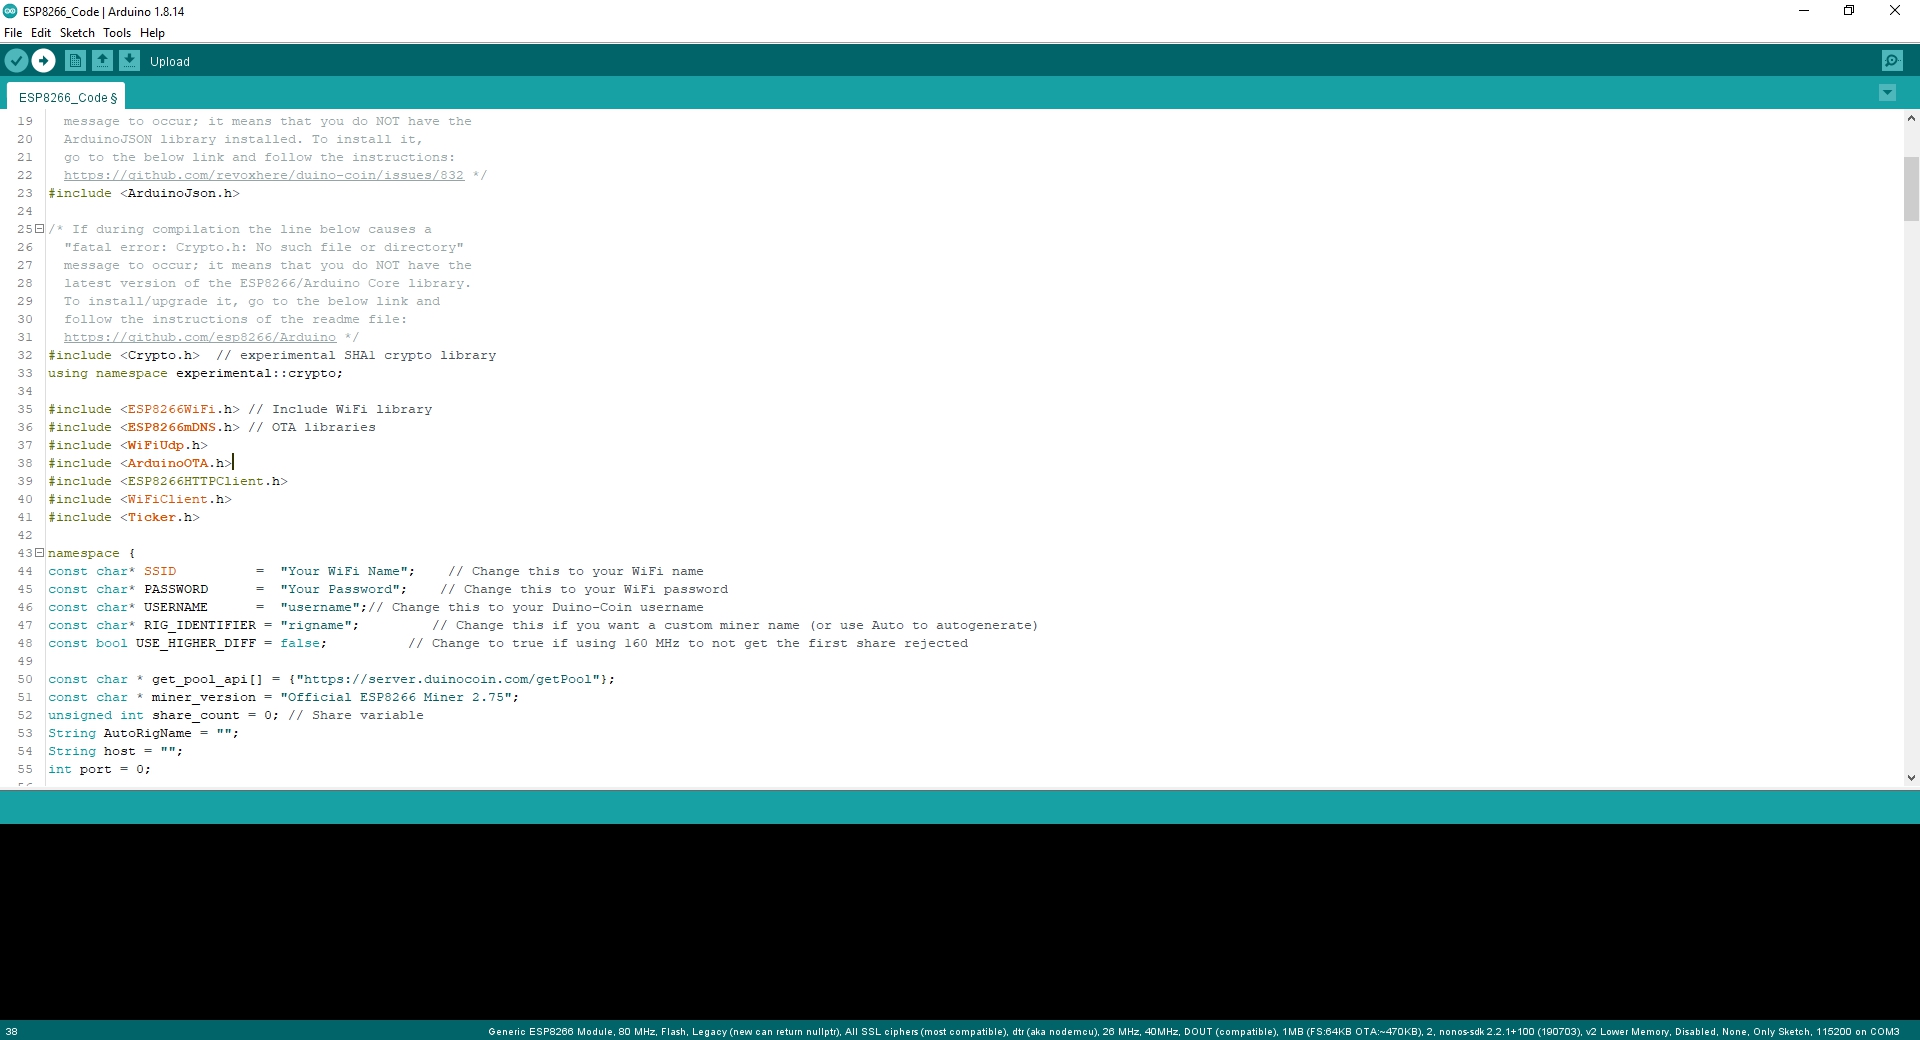Click the vertical scrollbar thumb
This screenshot has width=1920, height=1040.
1911,190
